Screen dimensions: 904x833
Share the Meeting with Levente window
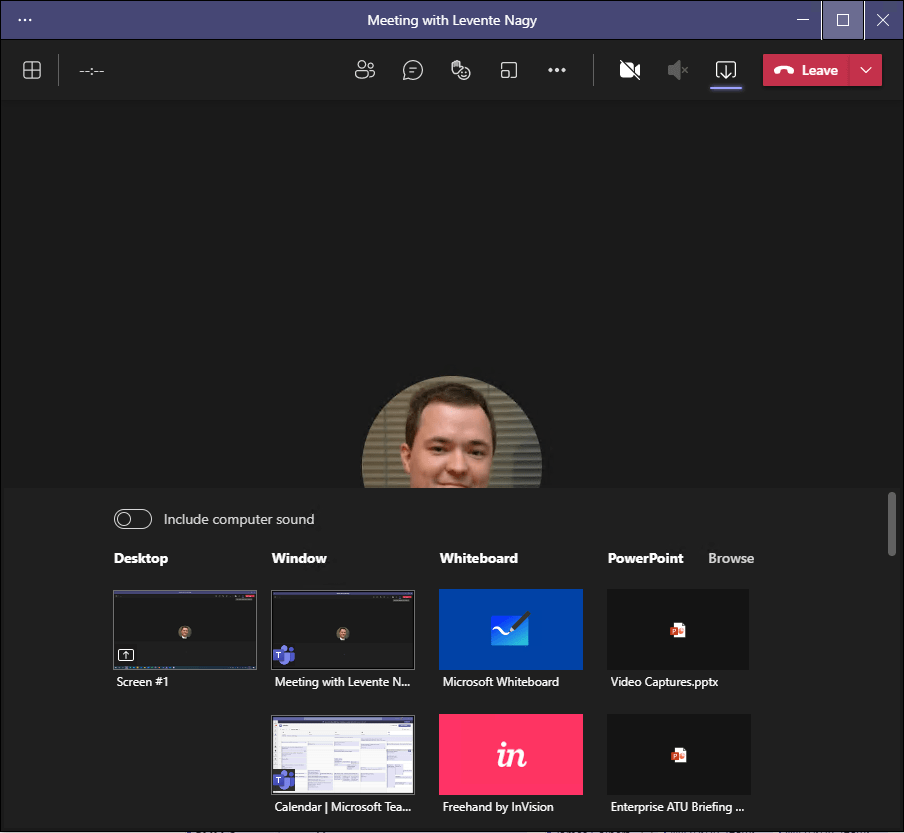click(343, 629)
